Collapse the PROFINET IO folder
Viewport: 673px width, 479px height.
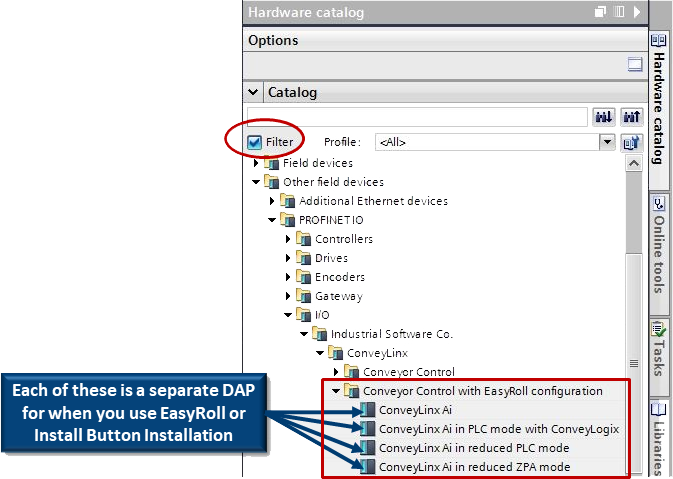[x=272, y=220]
